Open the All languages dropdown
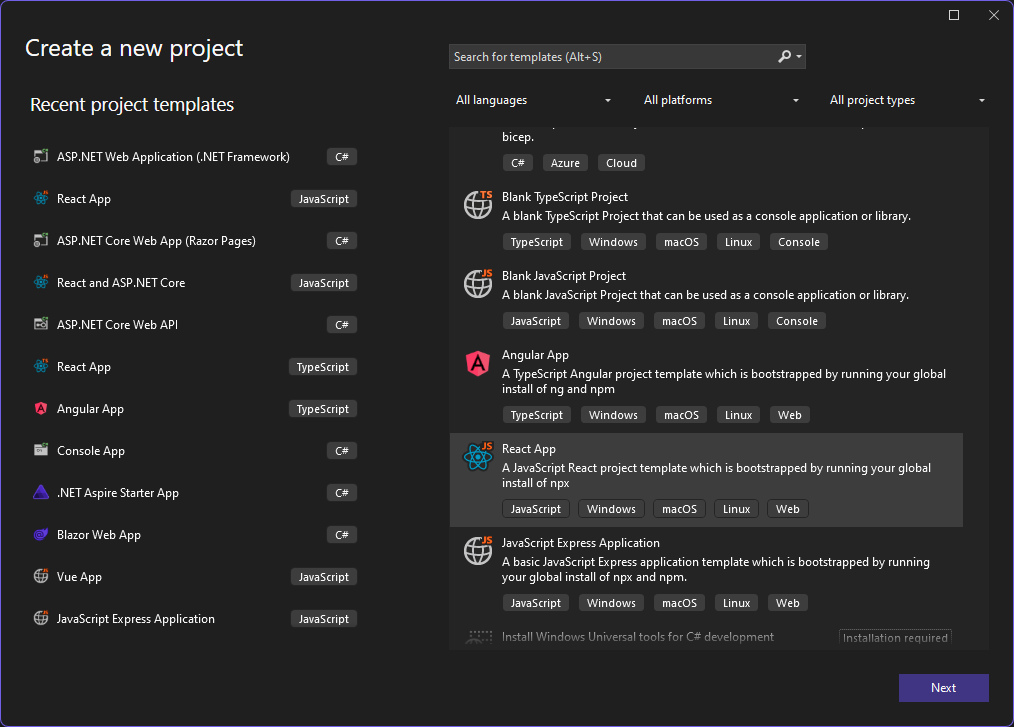1014x727 pixels. (x=532, y=100)
